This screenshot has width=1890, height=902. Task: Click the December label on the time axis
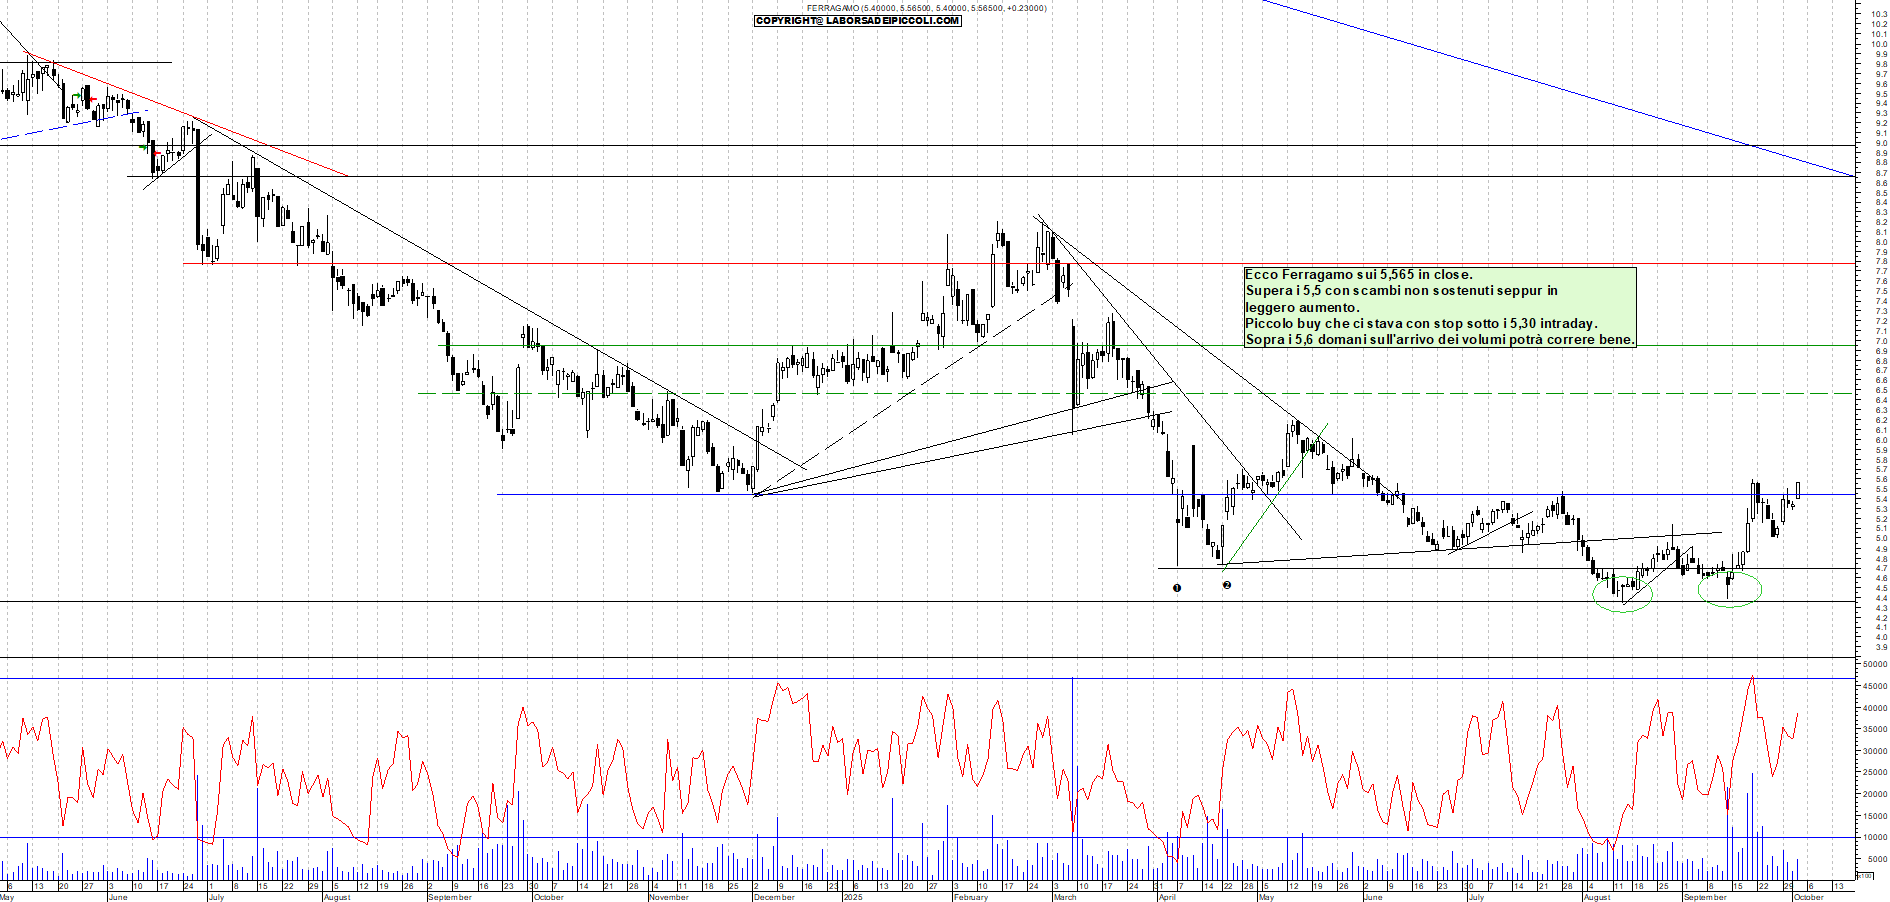(773, 897)
